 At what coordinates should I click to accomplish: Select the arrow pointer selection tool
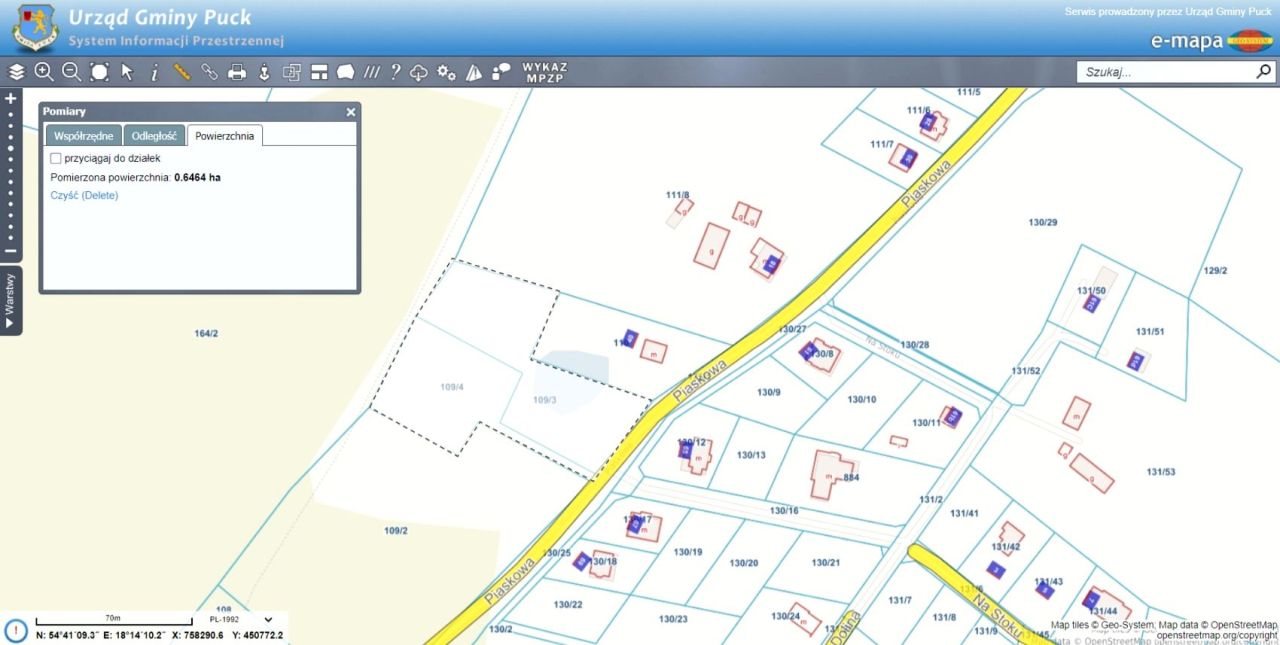coord(127,72)
